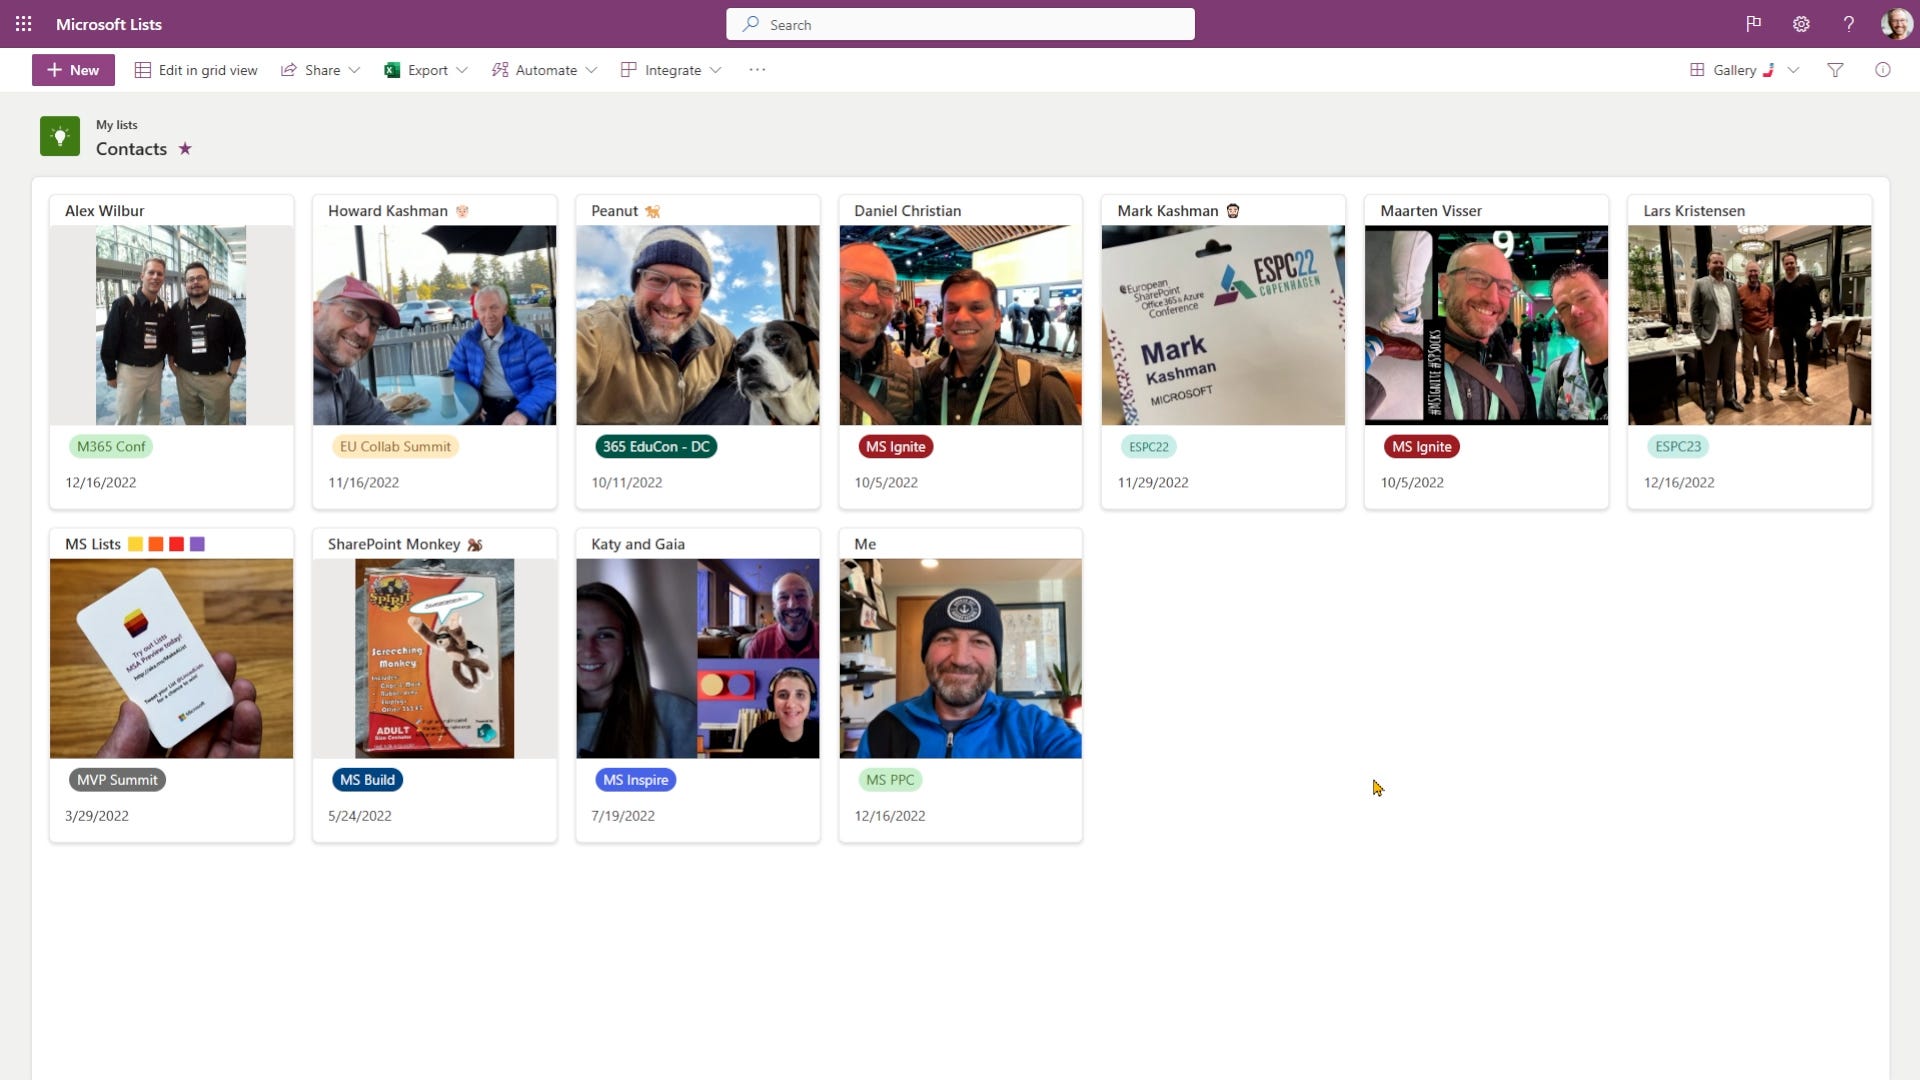Screen dimensions: 1920x1080
Task: Open Settings gear icon
Action: pyautogui.click(x=1801, y=23)
